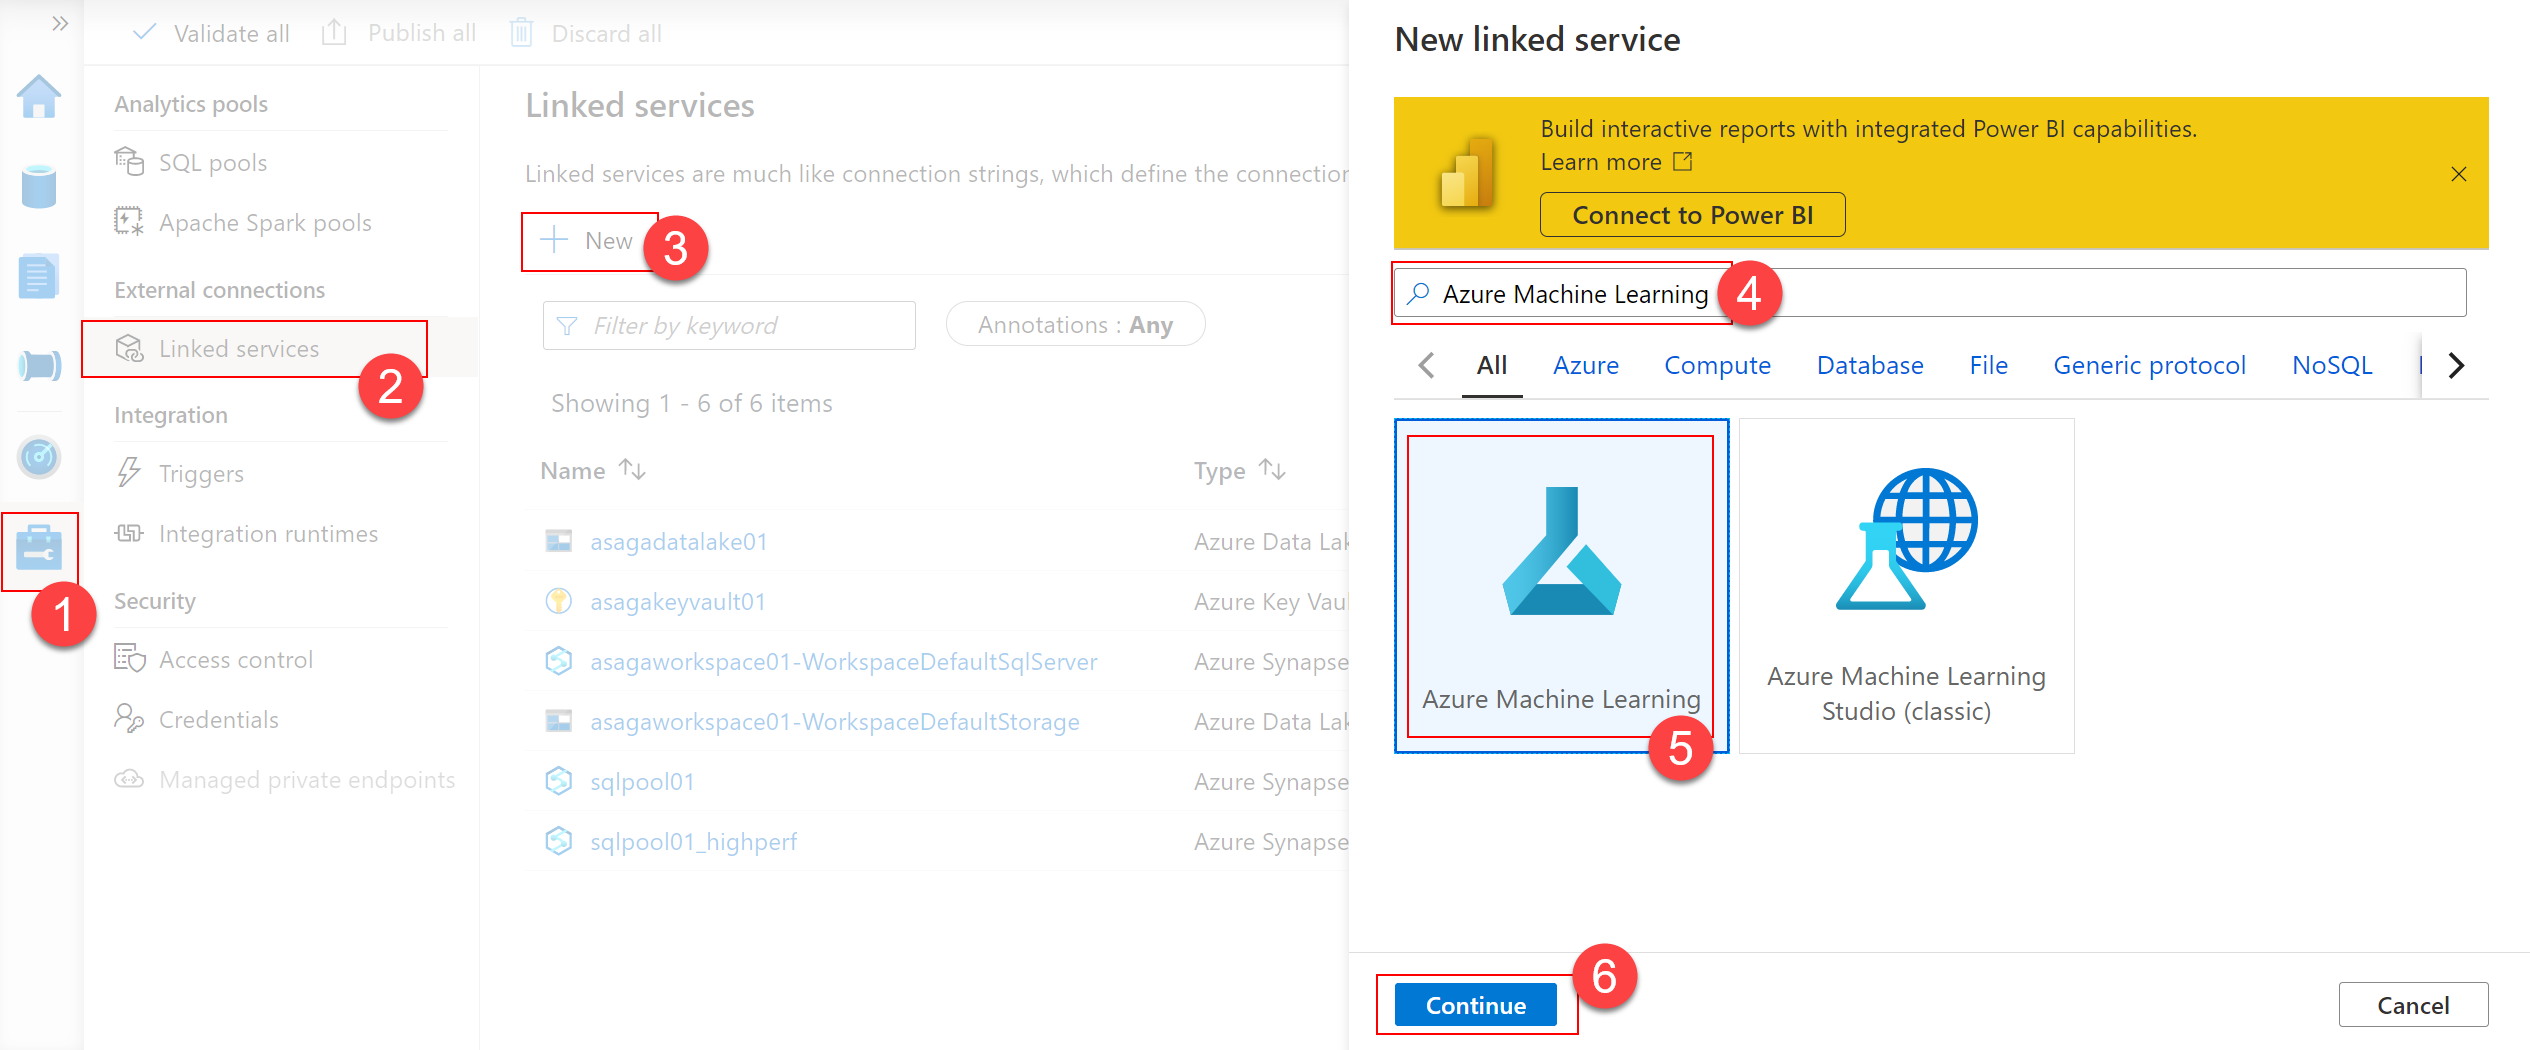Click Publish all in the toolbar

[x=399, y=33]
